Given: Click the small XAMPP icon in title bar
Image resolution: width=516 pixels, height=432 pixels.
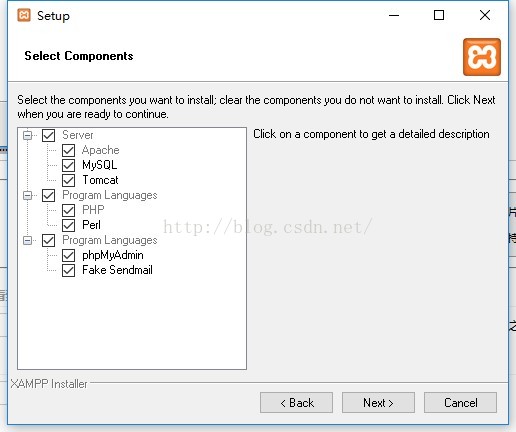Looking at the screenshot, I should click(x=24, y=15).
